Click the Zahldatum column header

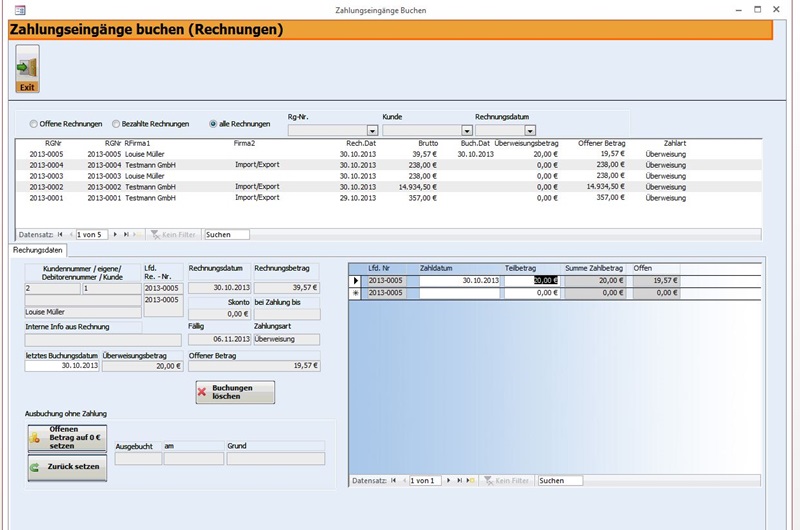(436, 268)
